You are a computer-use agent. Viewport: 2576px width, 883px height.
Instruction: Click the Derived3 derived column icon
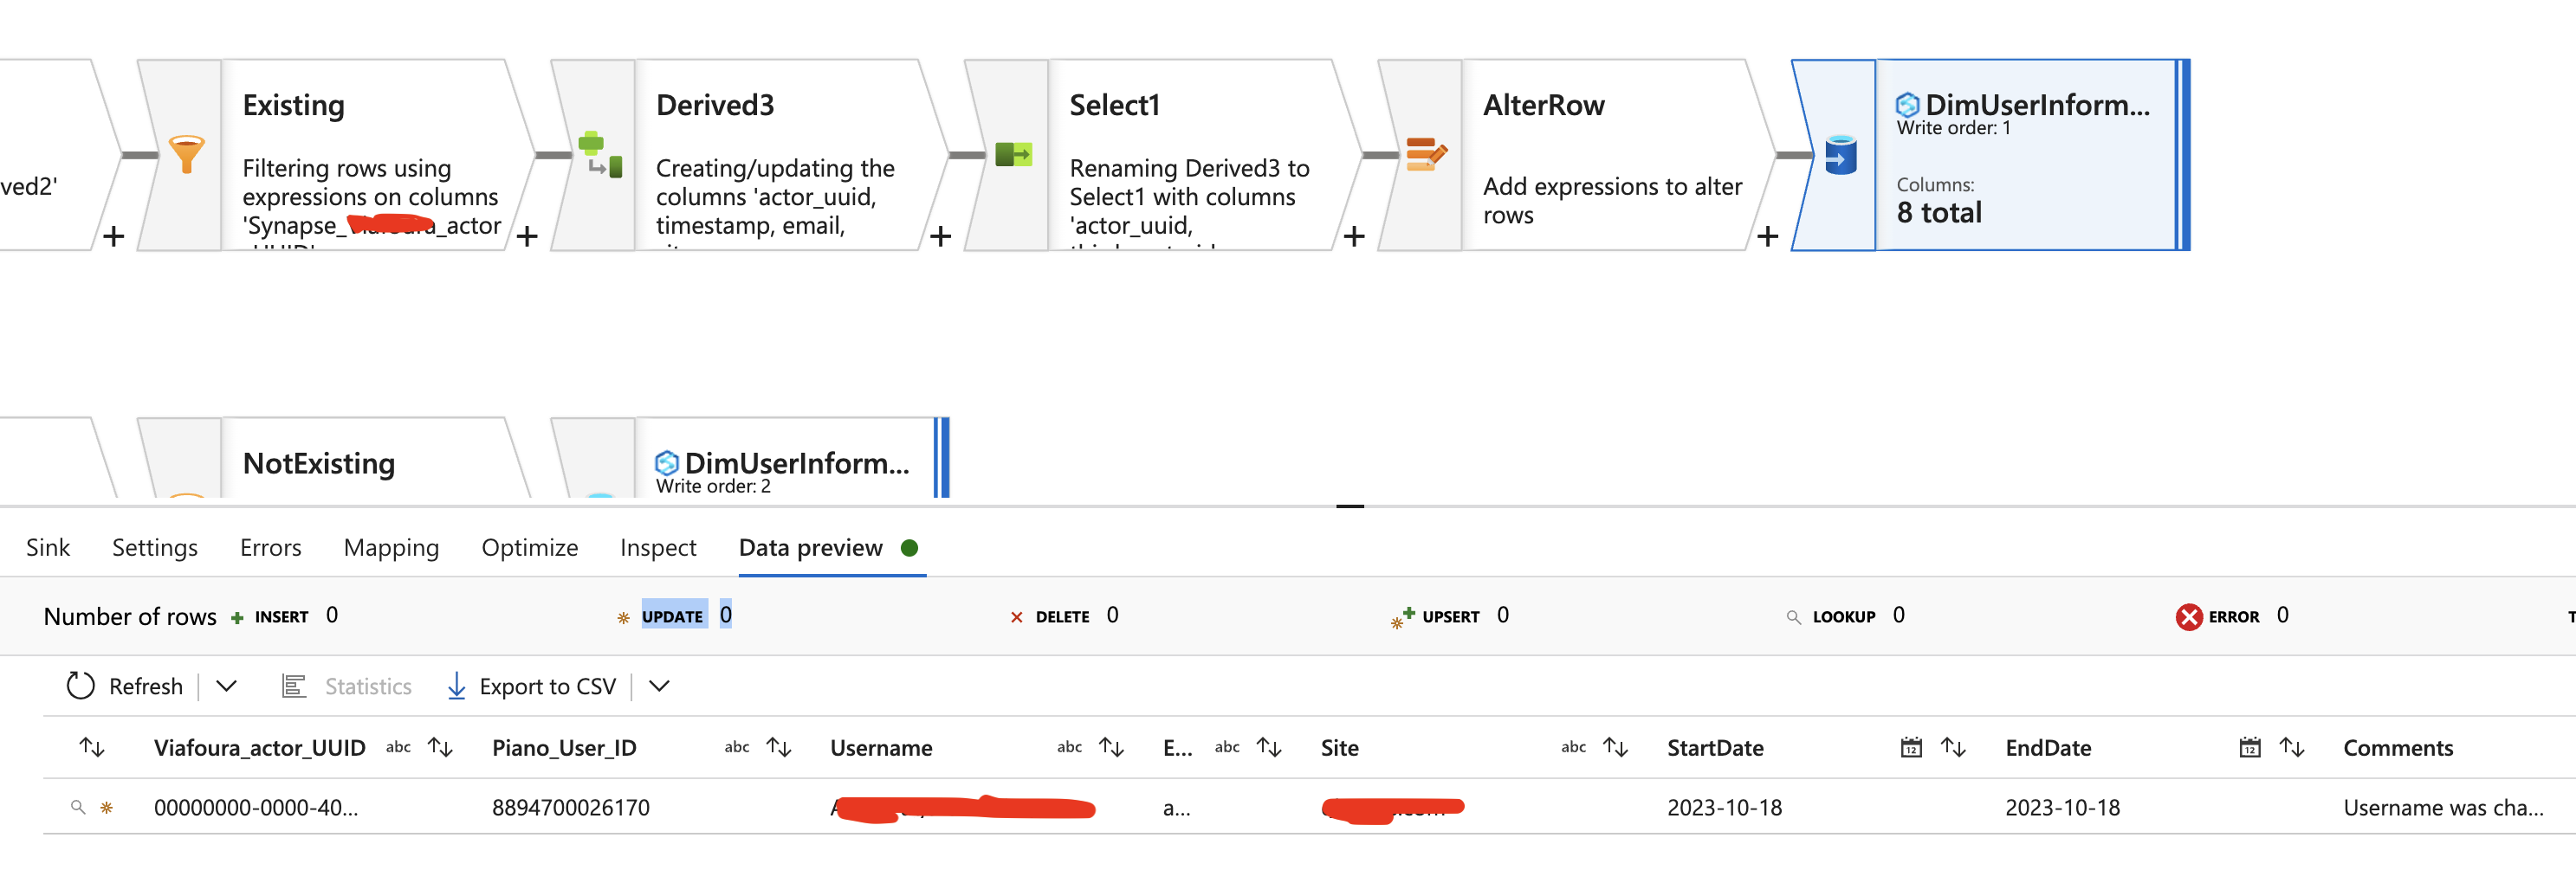tap(600, 154)
